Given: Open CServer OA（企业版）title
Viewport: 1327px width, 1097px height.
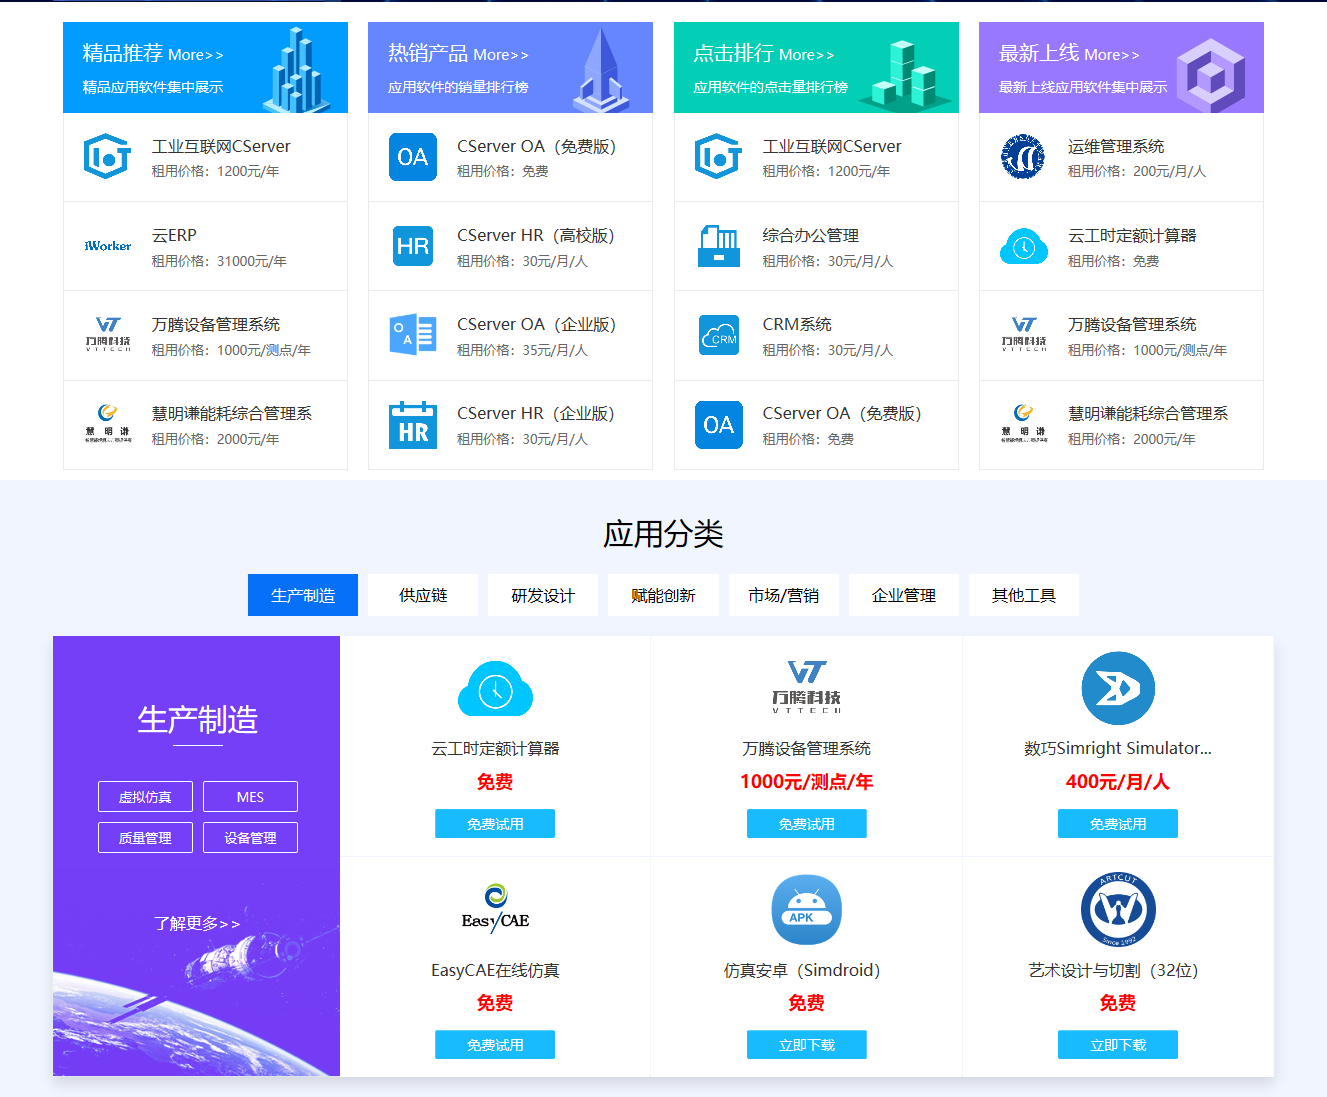Looking at the screenshot, I should point(537,324).
